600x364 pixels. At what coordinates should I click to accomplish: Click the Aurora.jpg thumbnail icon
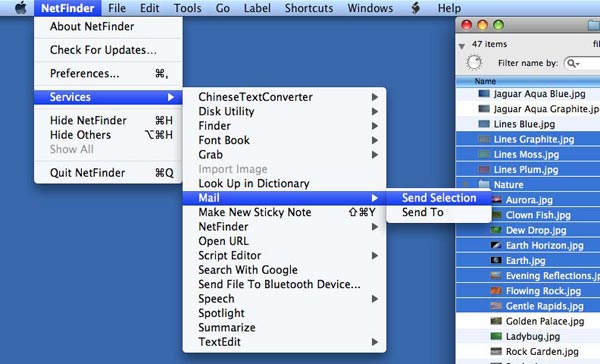(x=496, y=200)
